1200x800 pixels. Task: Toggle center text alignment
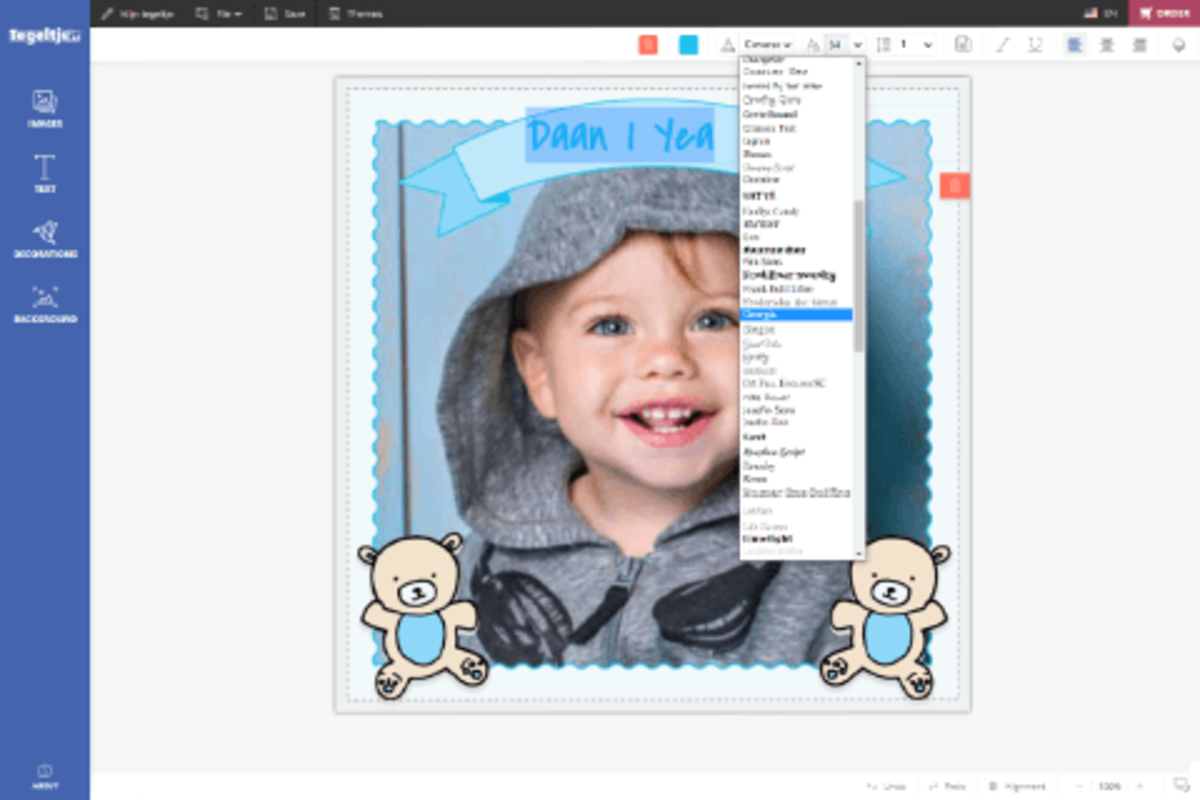(x=1107, y=45)
